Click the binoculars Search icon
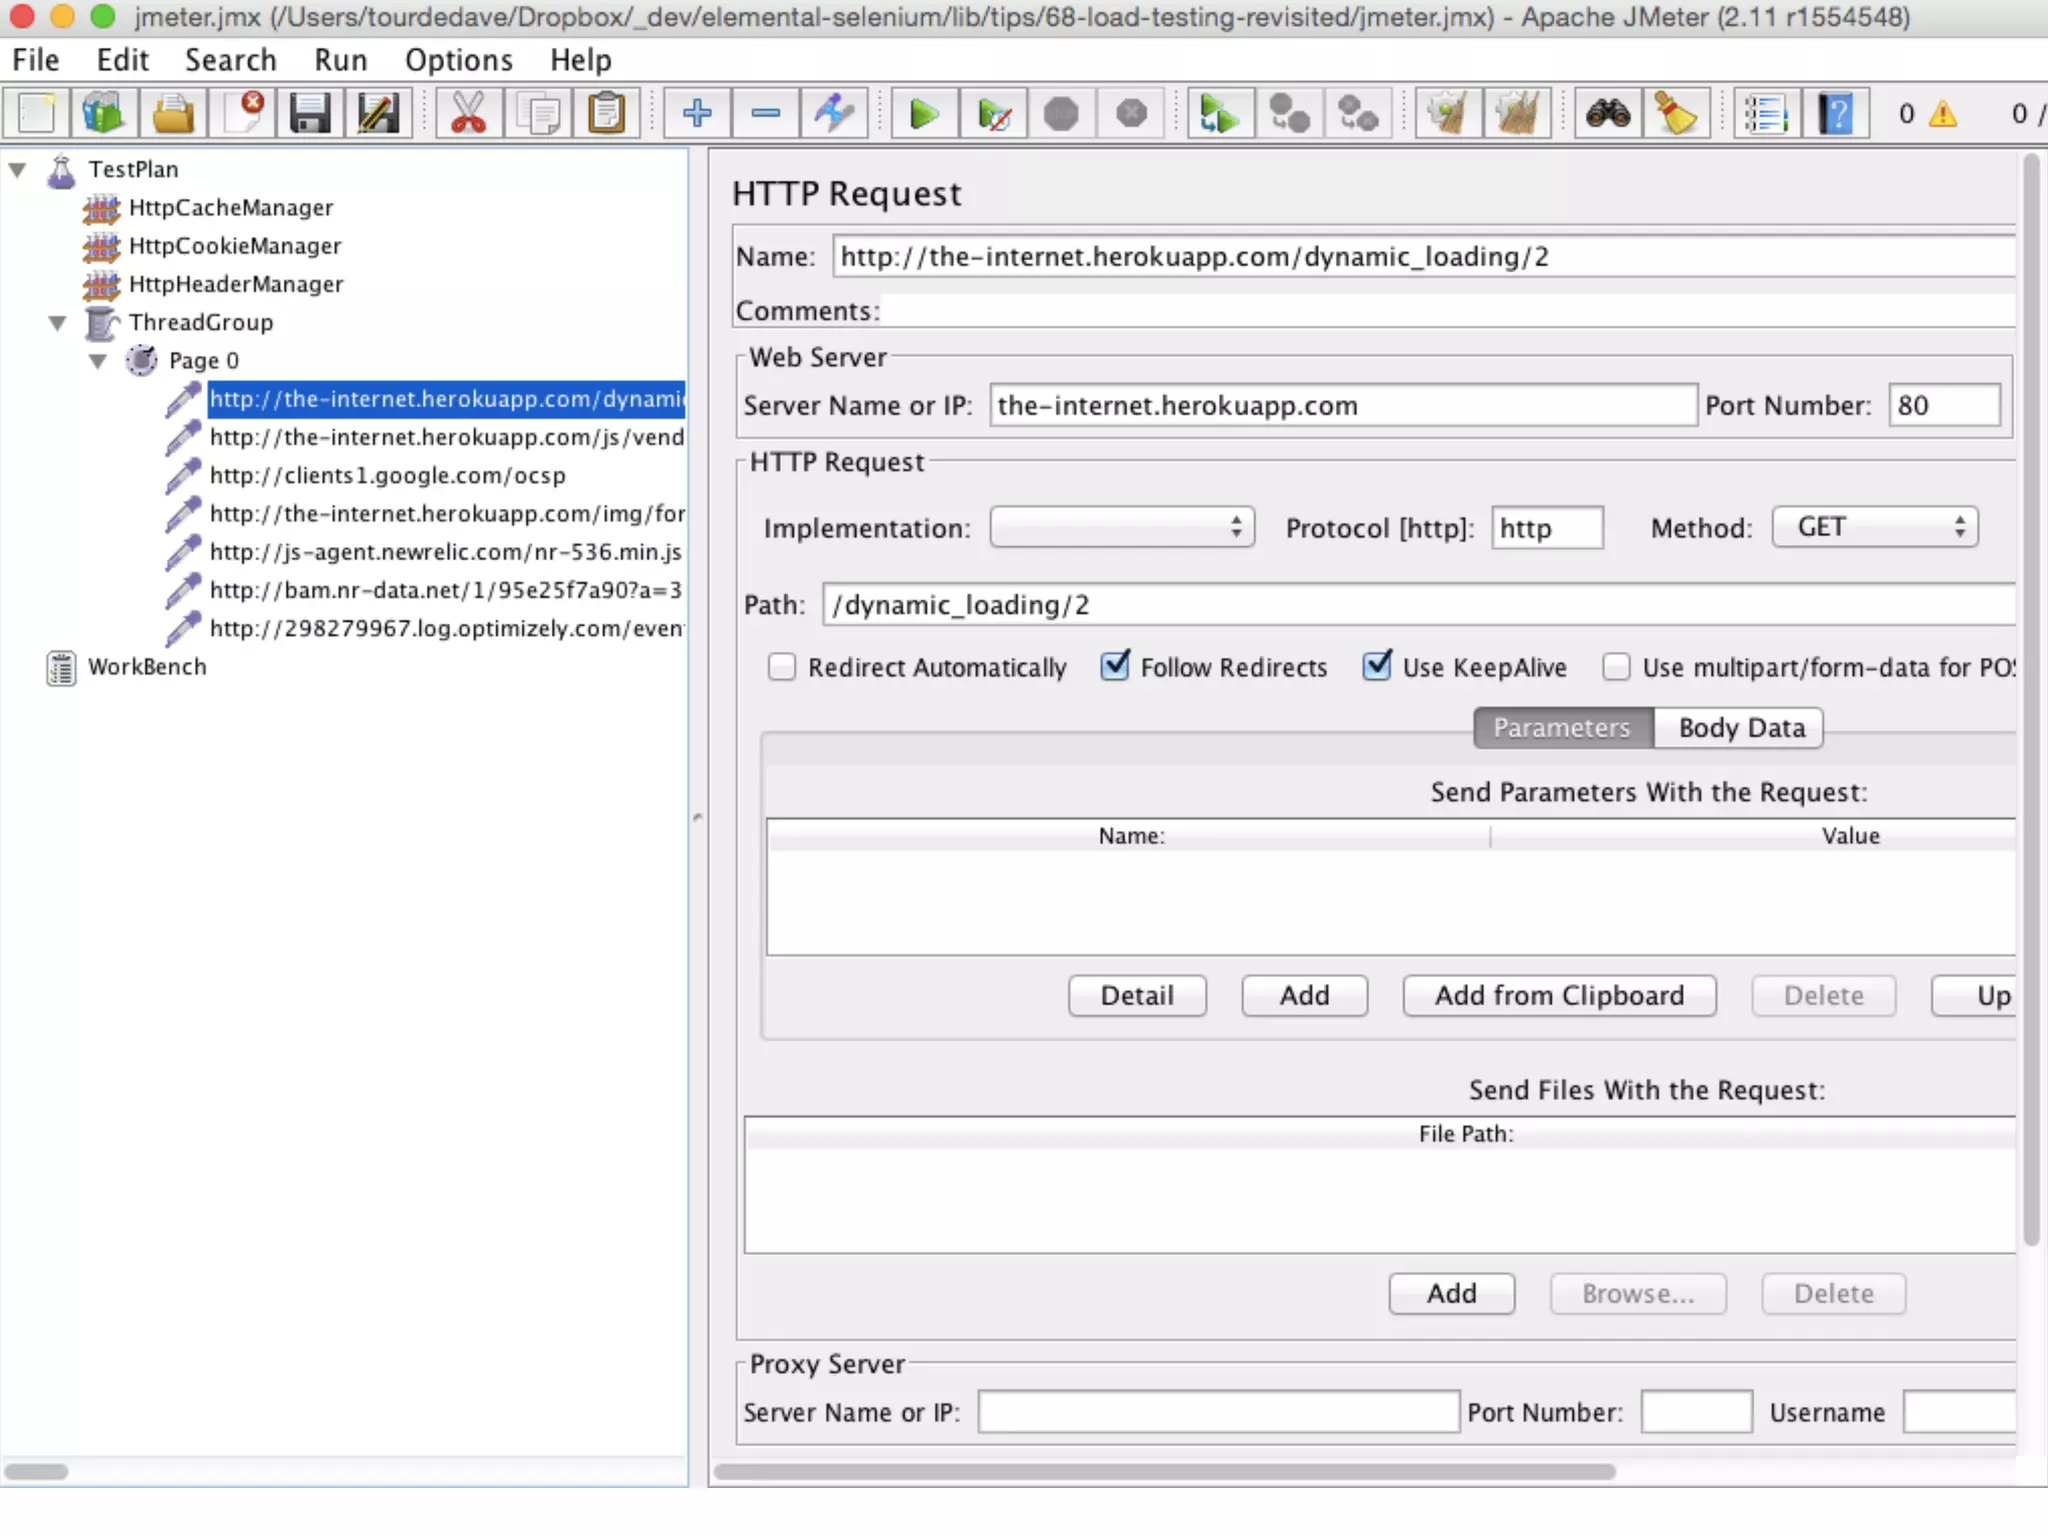 [x=1607, y=114]
